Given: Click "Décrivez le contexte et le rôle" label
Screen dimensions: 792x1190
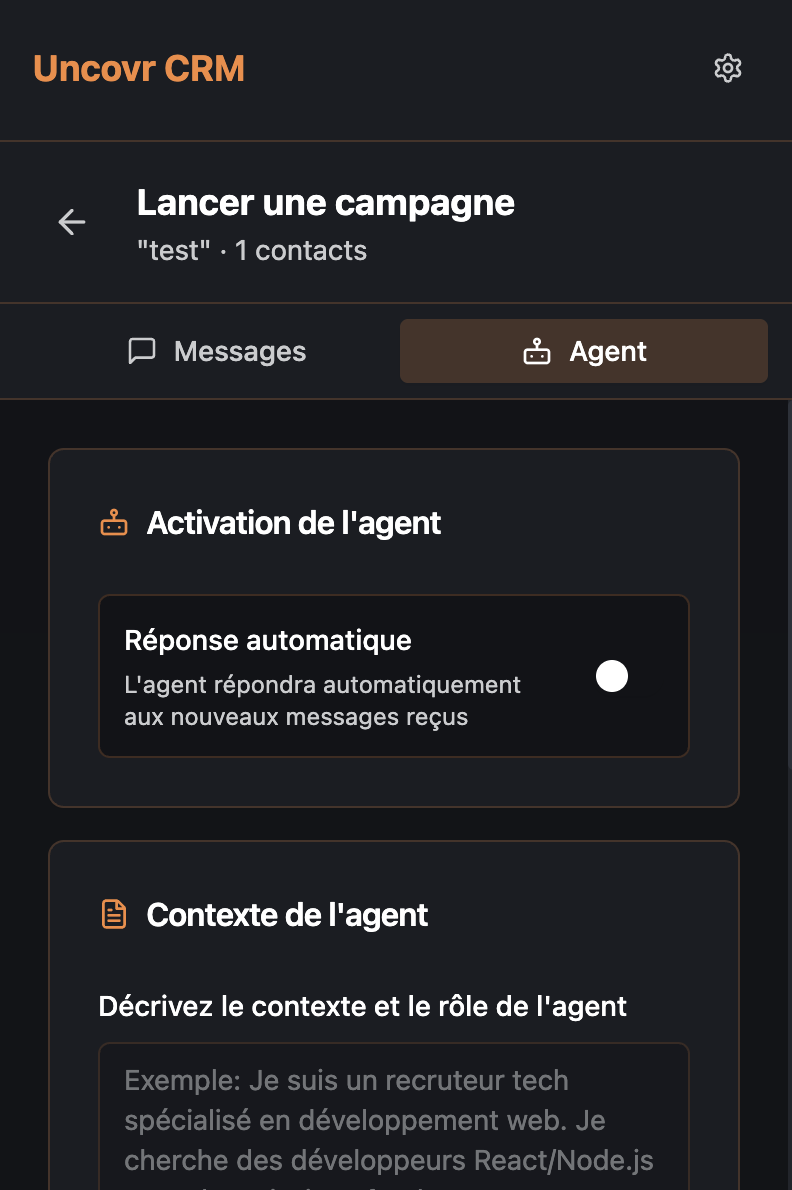Looking at the screenshot, I should point(363,1006).
